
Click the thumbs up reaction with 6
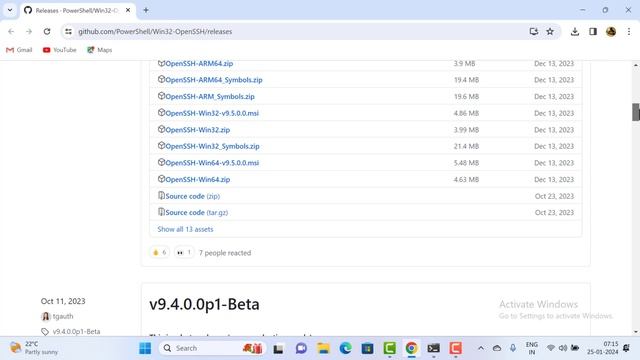coord(160,253)
